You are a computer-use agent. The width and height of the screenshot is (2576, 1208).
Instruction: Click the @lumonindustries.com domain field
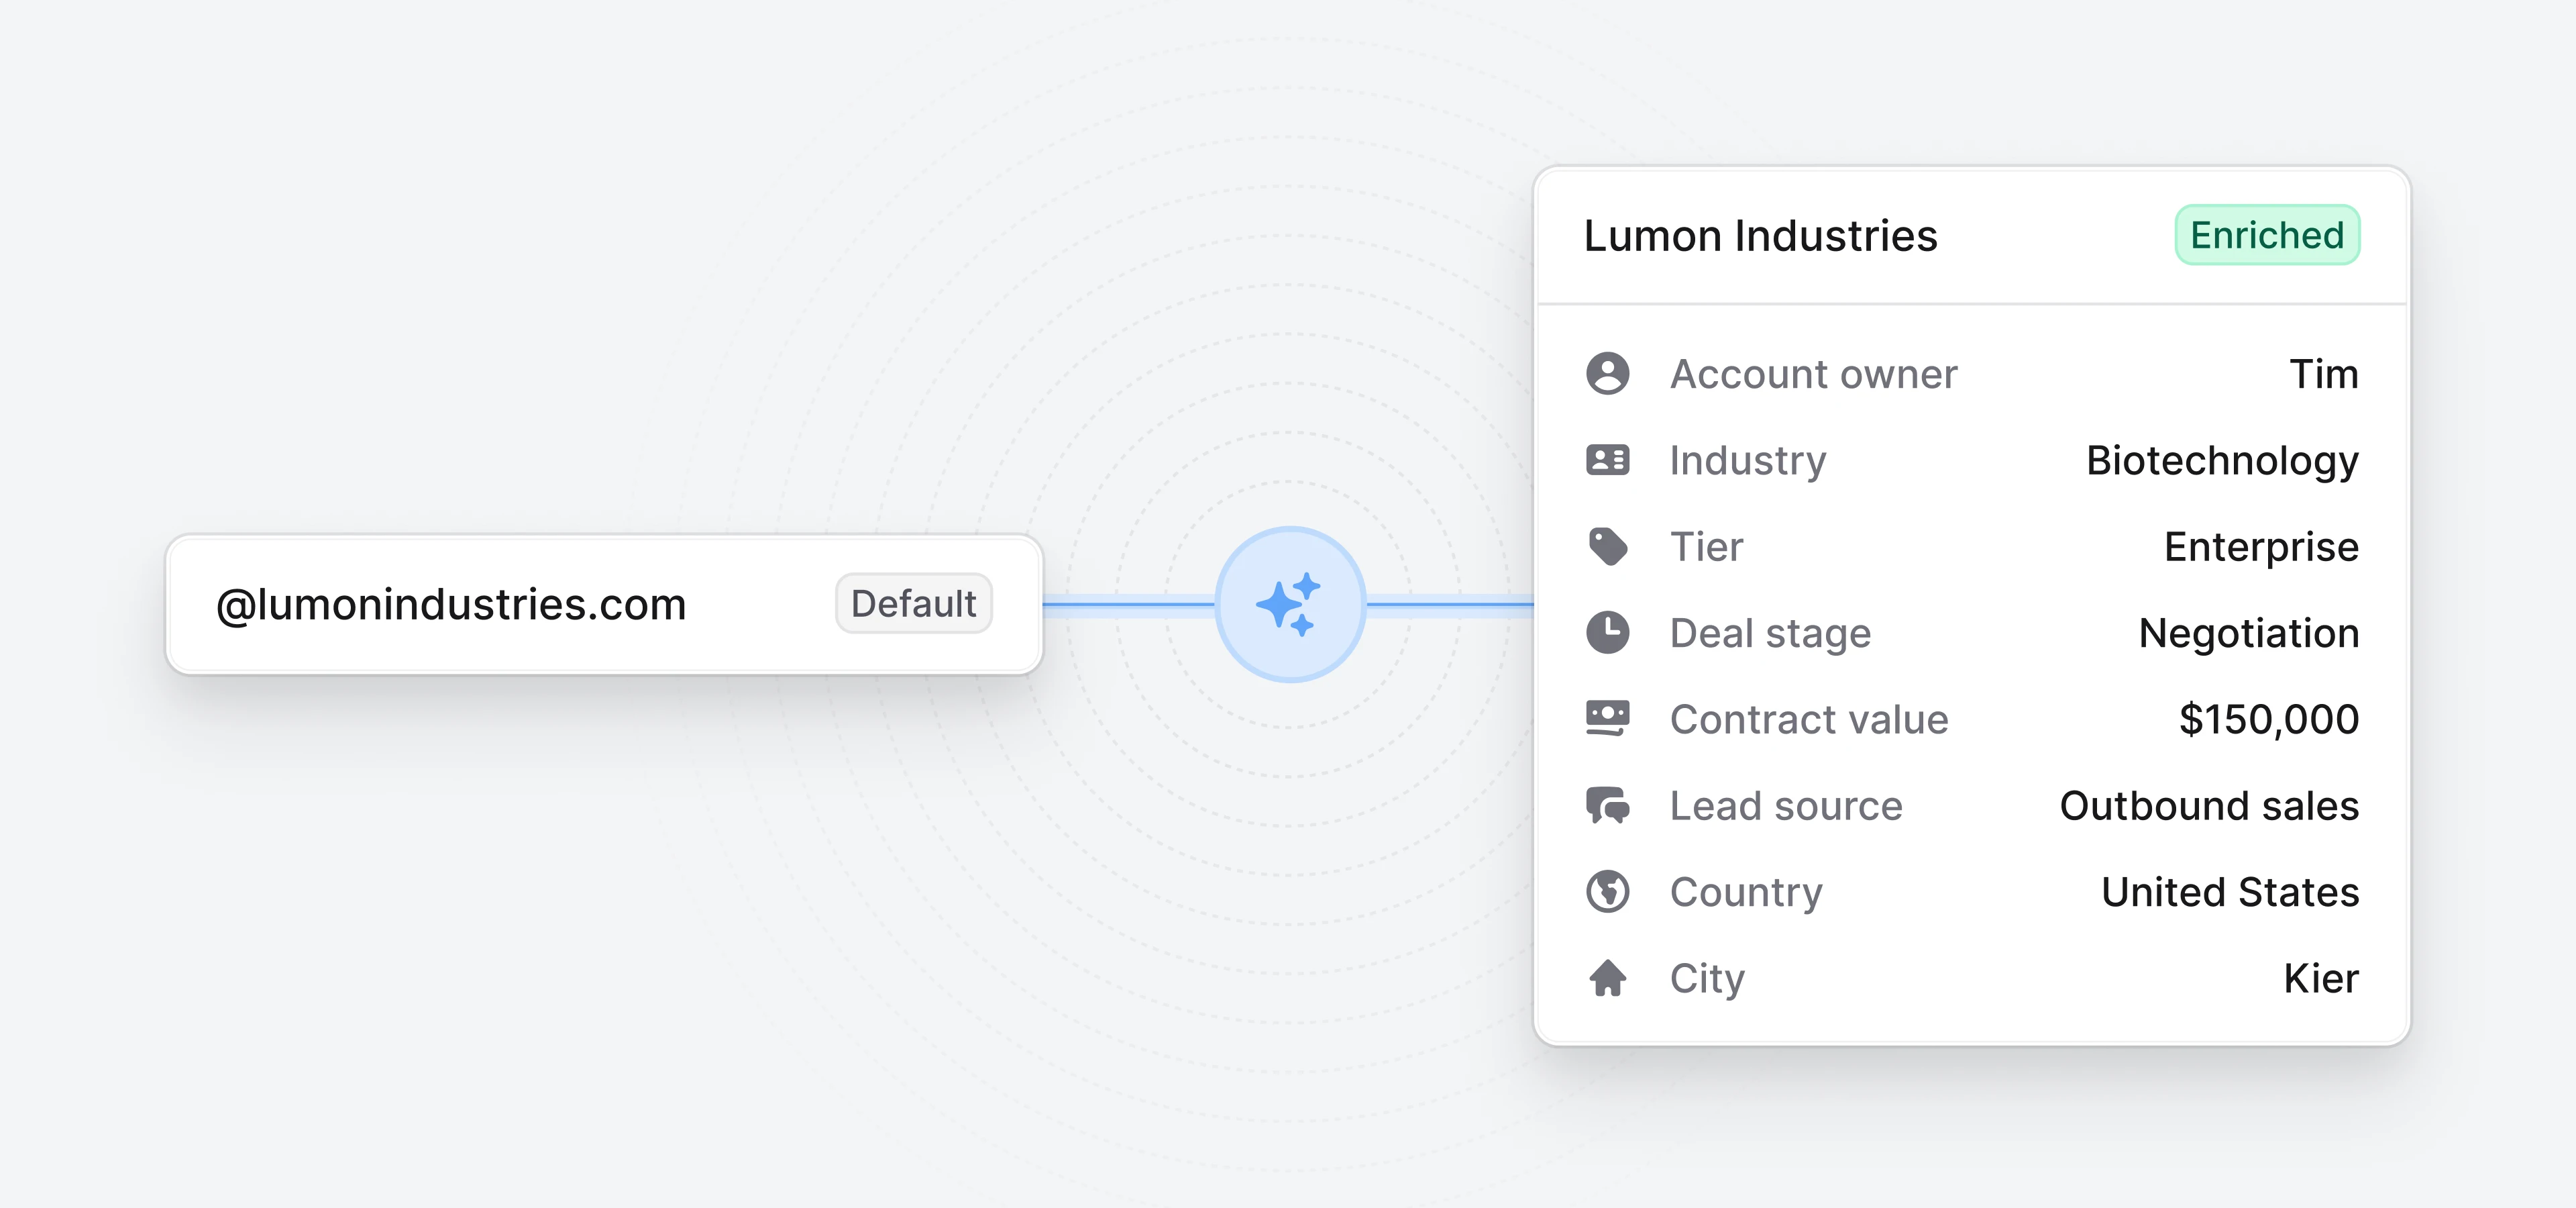(x=452, y=605)
